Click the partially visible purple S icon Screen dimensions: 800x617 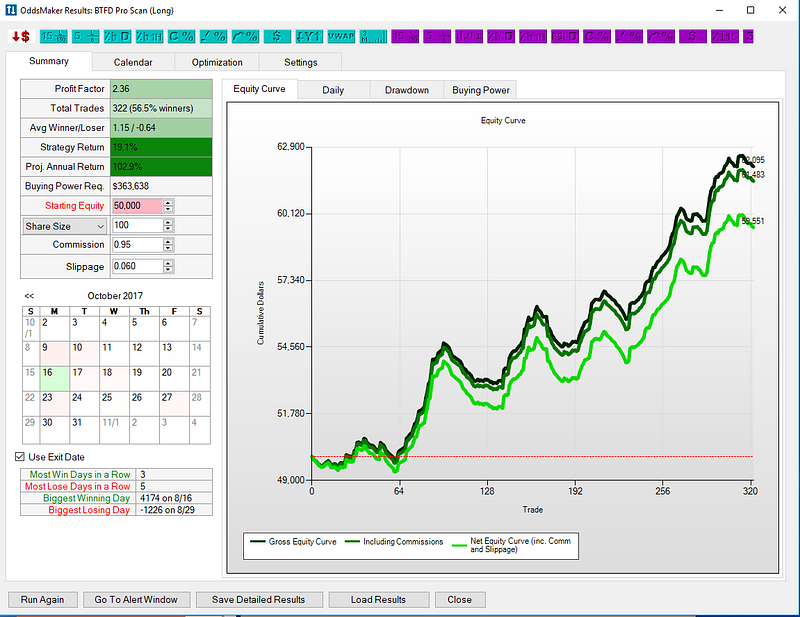[748, 37]
